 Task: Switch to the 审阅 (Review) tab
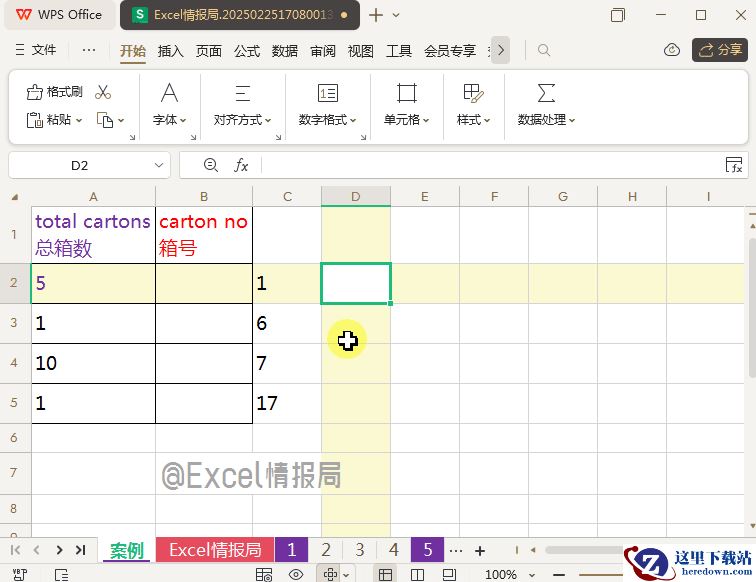click(x=323, y=51)
